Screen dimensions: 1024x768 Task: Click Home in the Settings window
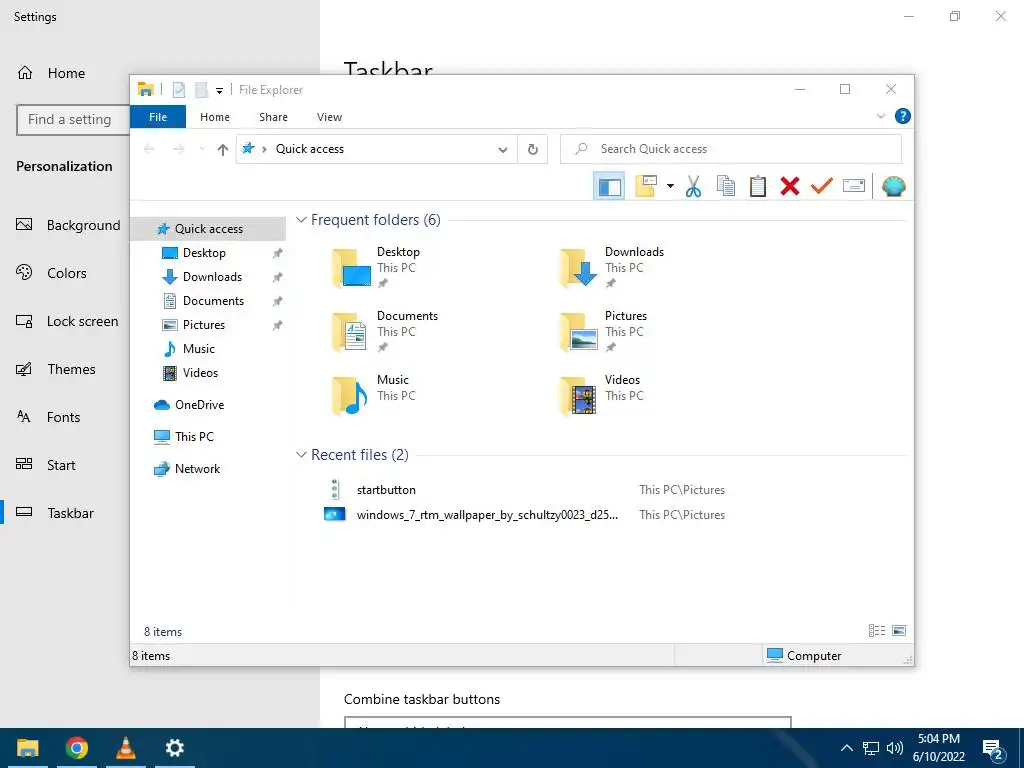click(x=66, y=73)
